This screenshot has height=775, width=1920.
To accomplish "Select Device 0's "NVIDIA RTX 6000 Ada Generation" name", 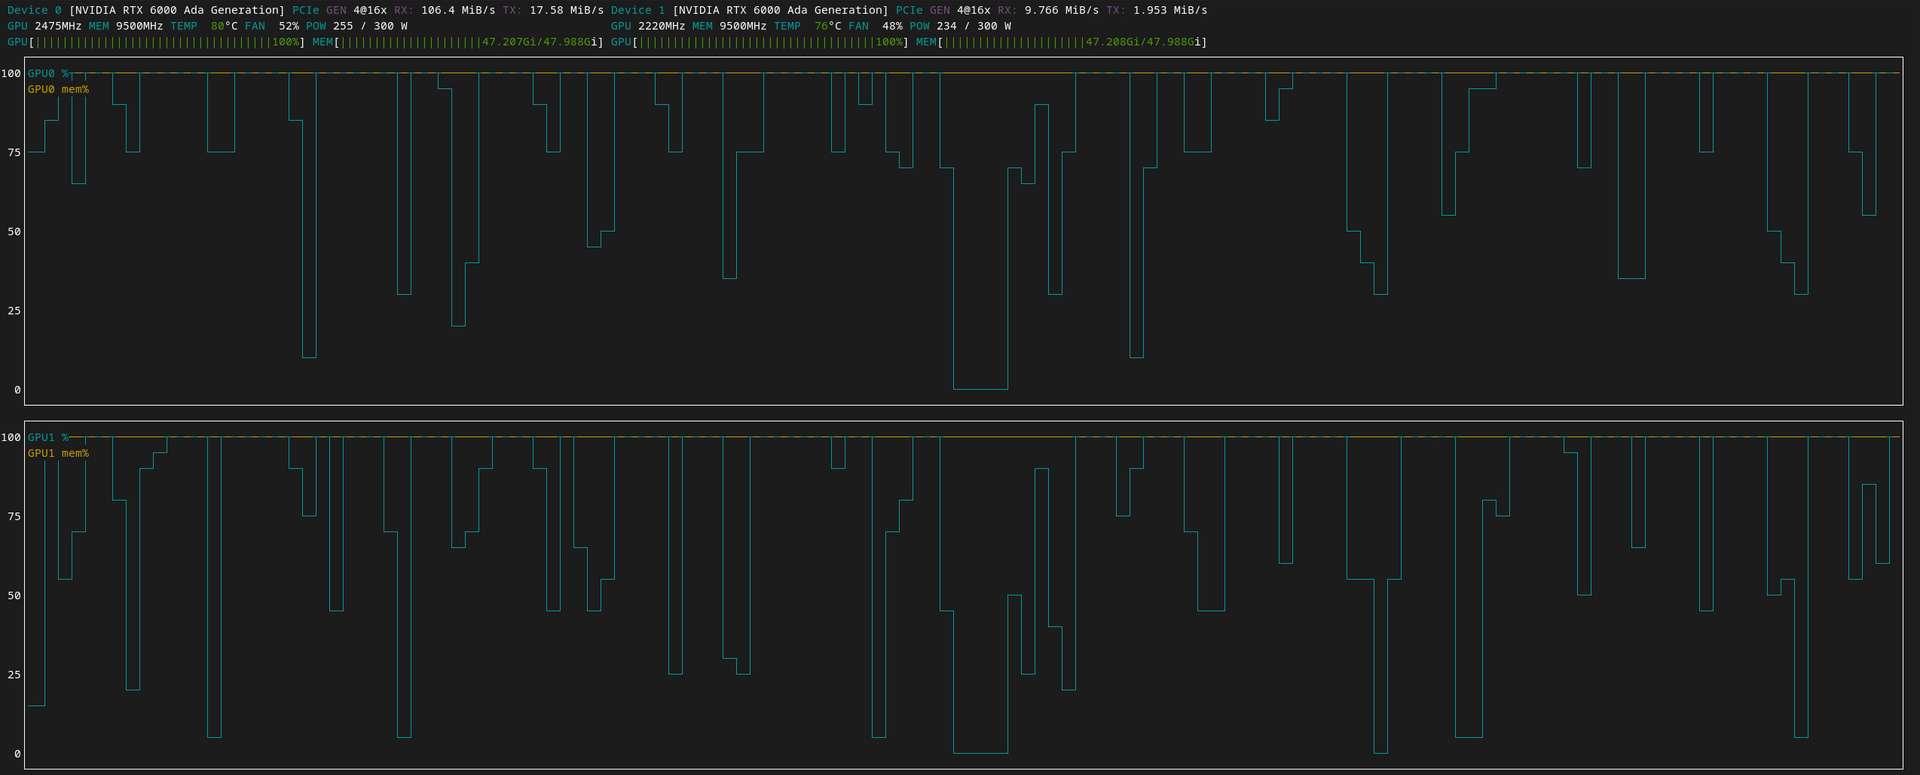I will tap(177, 10).
